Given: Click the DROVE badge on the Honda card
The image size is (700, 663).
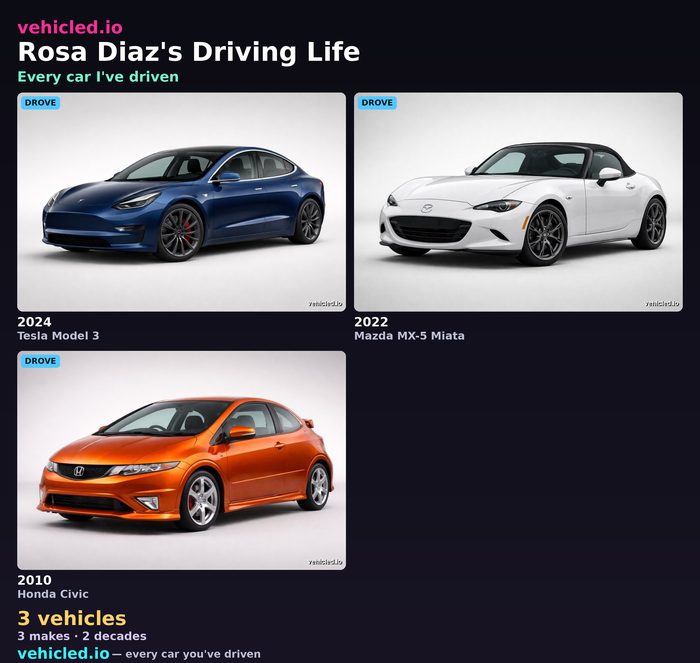Looking at the screenshot, I should click(x=40, y=361).
